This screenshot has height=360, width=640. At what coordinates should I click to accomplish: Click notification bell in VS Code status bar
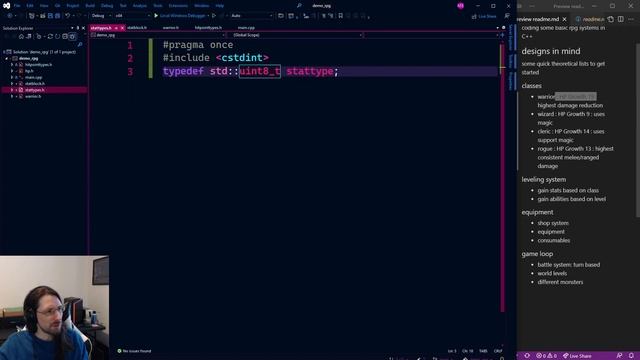[x=631, y=356]
